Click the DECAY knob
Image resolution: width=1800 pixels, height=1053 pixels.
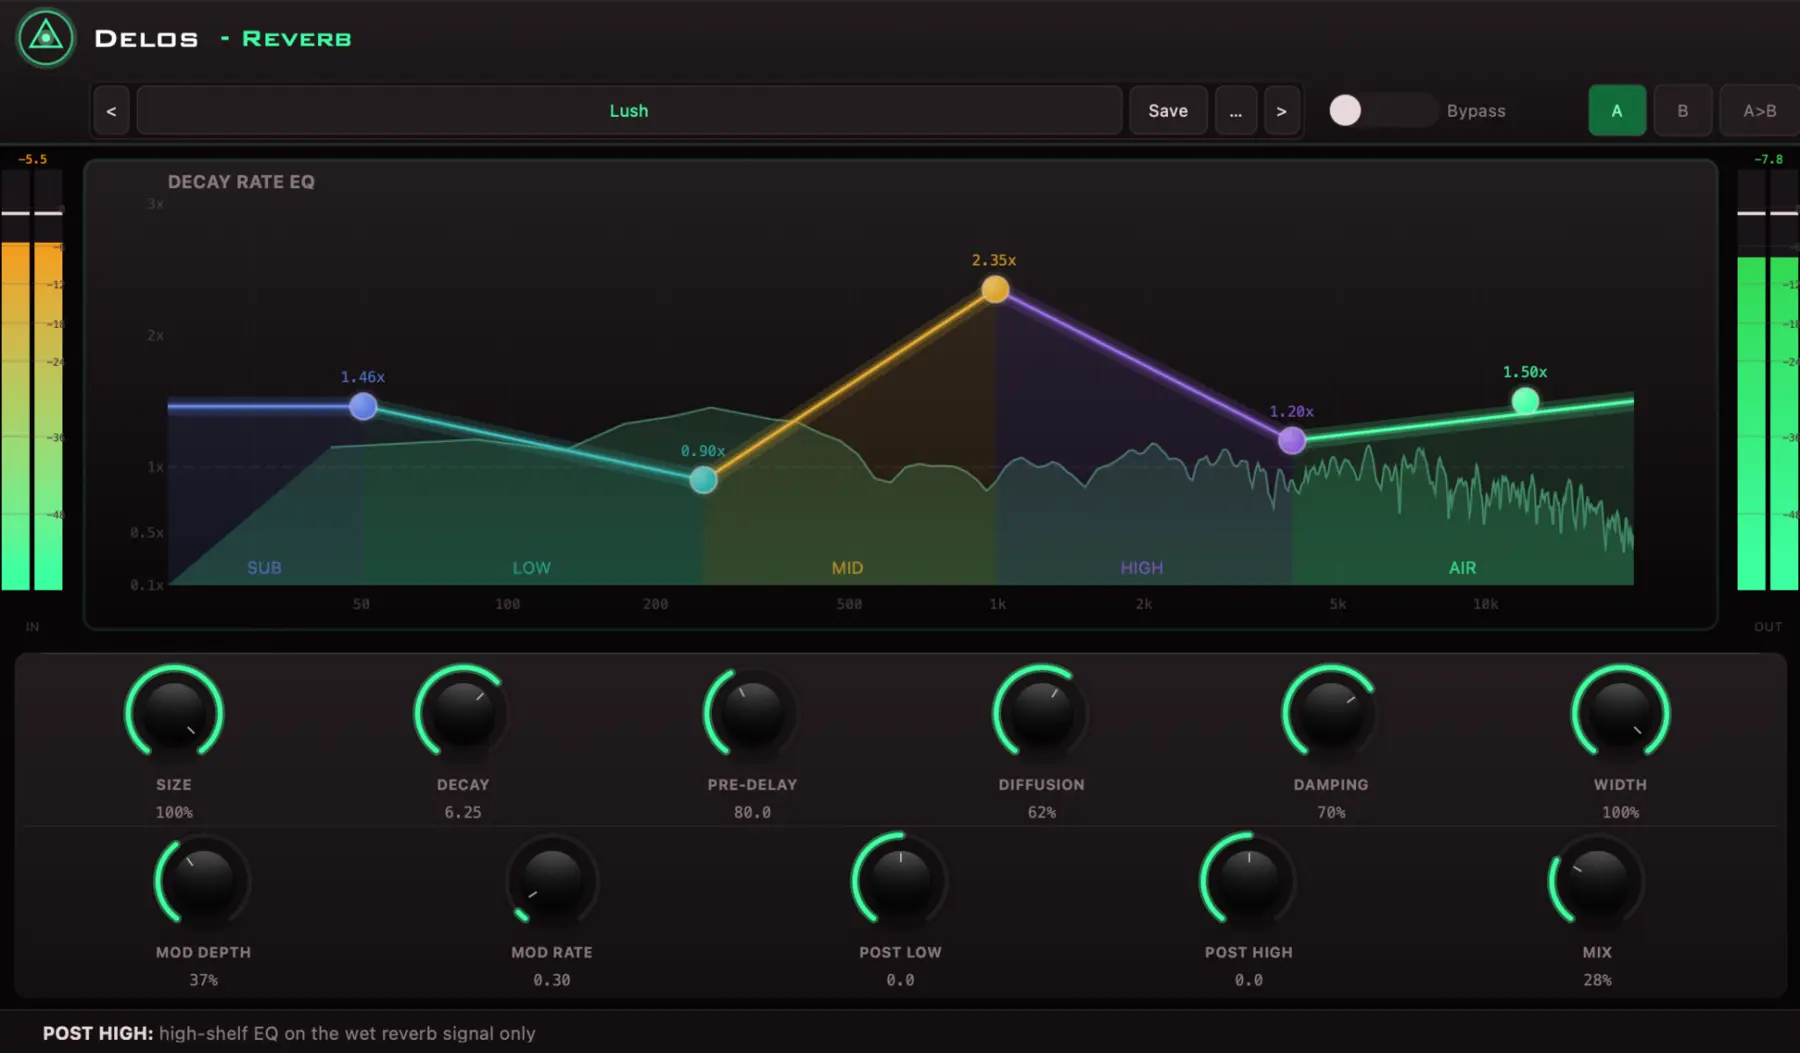tap(463, 713)
